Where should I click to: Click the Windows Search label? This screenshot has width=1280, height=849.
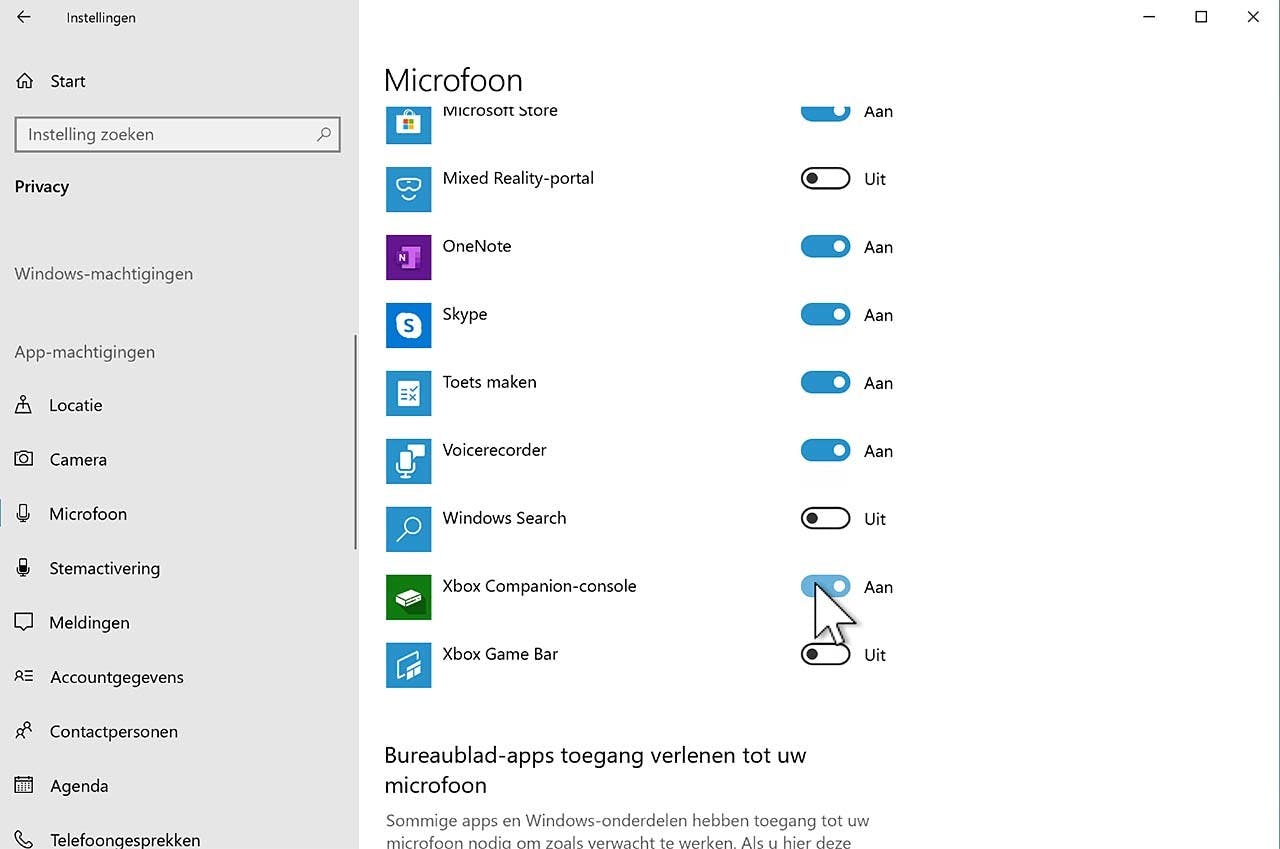tap(505, 518)
